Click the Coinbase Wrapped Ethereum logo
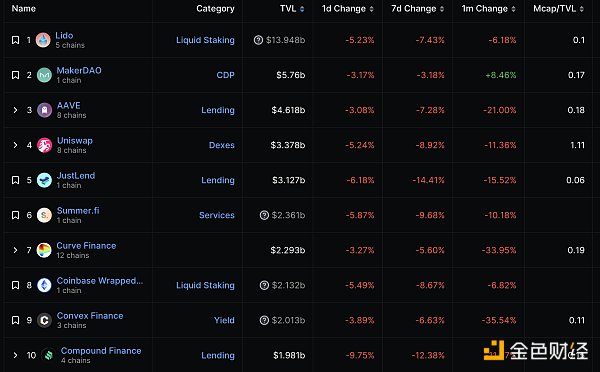 click(44, 285)
